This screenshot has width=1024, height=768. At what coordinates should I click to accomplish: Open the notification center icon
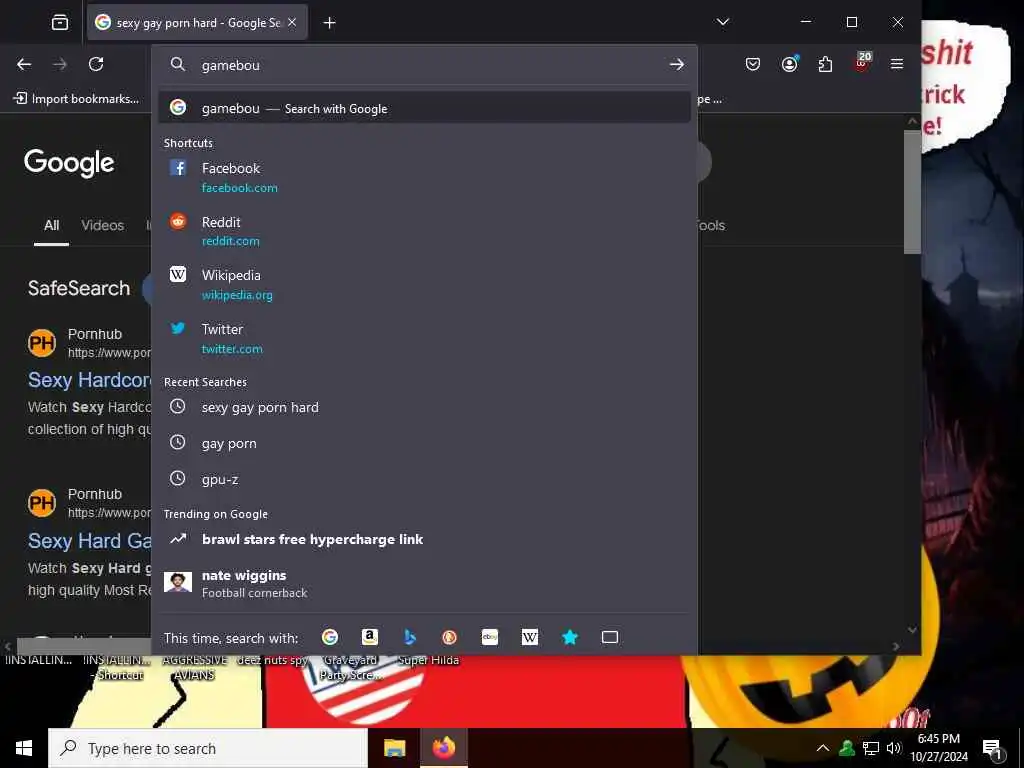pyautogui.click(x=991, y=748)
